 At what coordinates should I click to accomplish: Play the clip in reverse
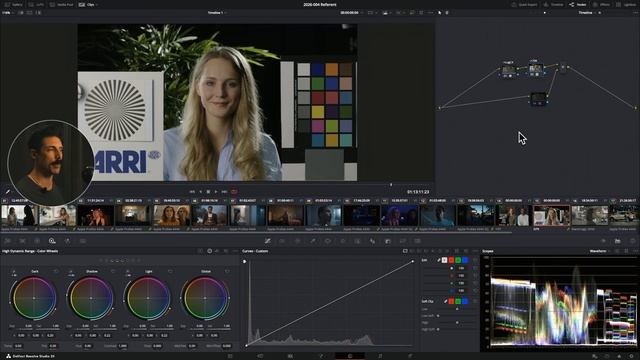(x=200, y=191)
